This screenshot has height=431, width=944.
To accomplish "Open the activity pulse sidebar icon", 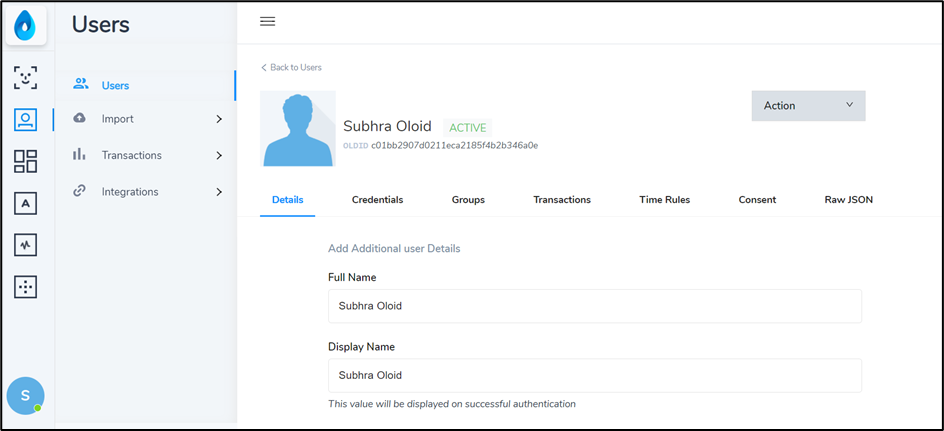I will click(25, 245).
